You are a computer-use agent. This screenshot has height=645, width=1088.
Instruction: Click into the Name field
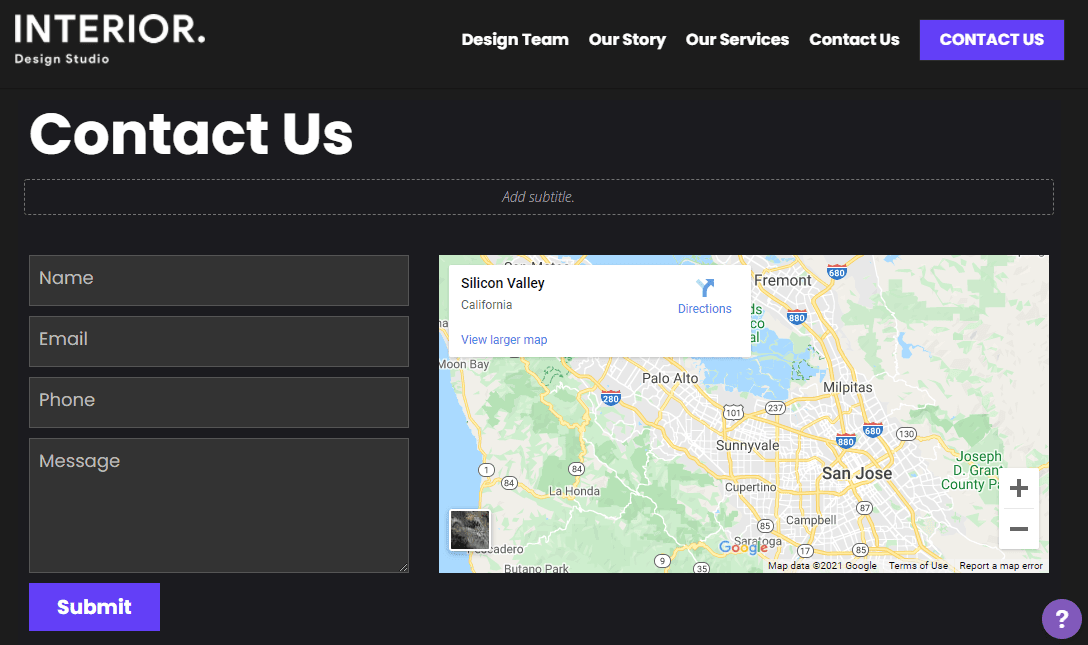tap(218, 280)
